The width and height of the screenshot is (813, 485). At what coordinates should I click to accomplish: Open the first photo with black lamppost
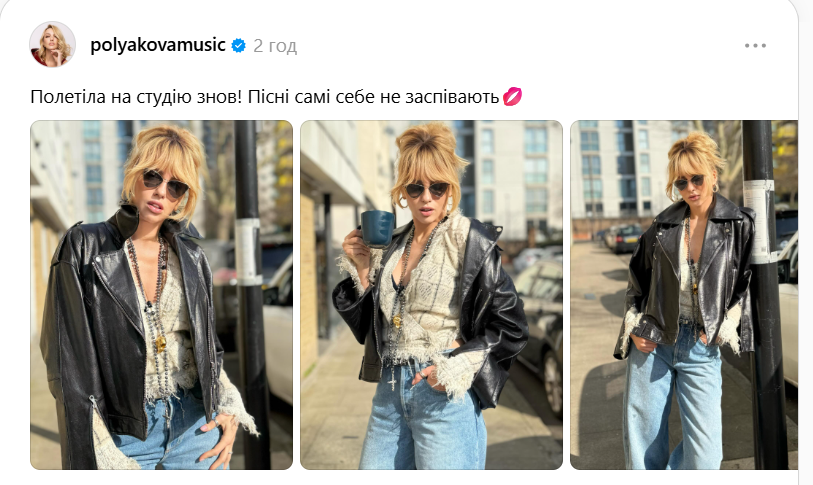pos(161,295)
